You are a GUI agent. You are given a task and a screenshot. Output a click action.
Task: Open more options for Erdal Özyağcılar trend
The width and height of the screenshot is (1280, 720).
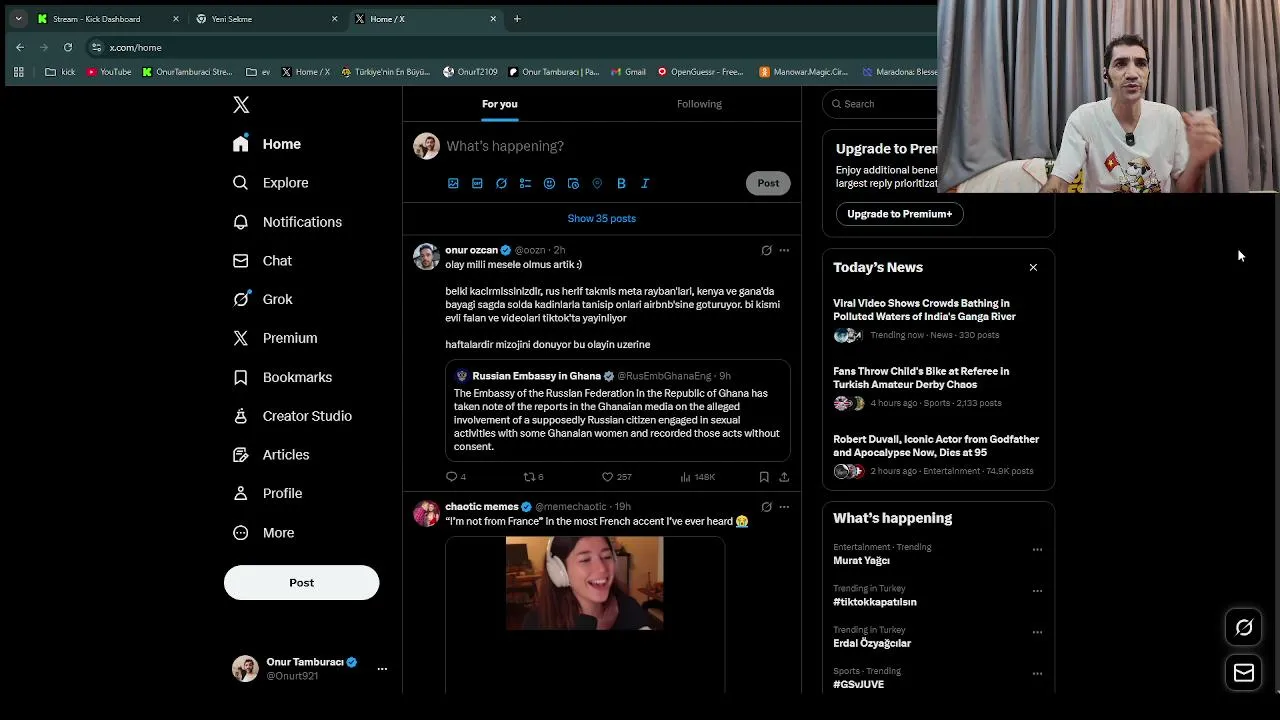point(1037,632)
